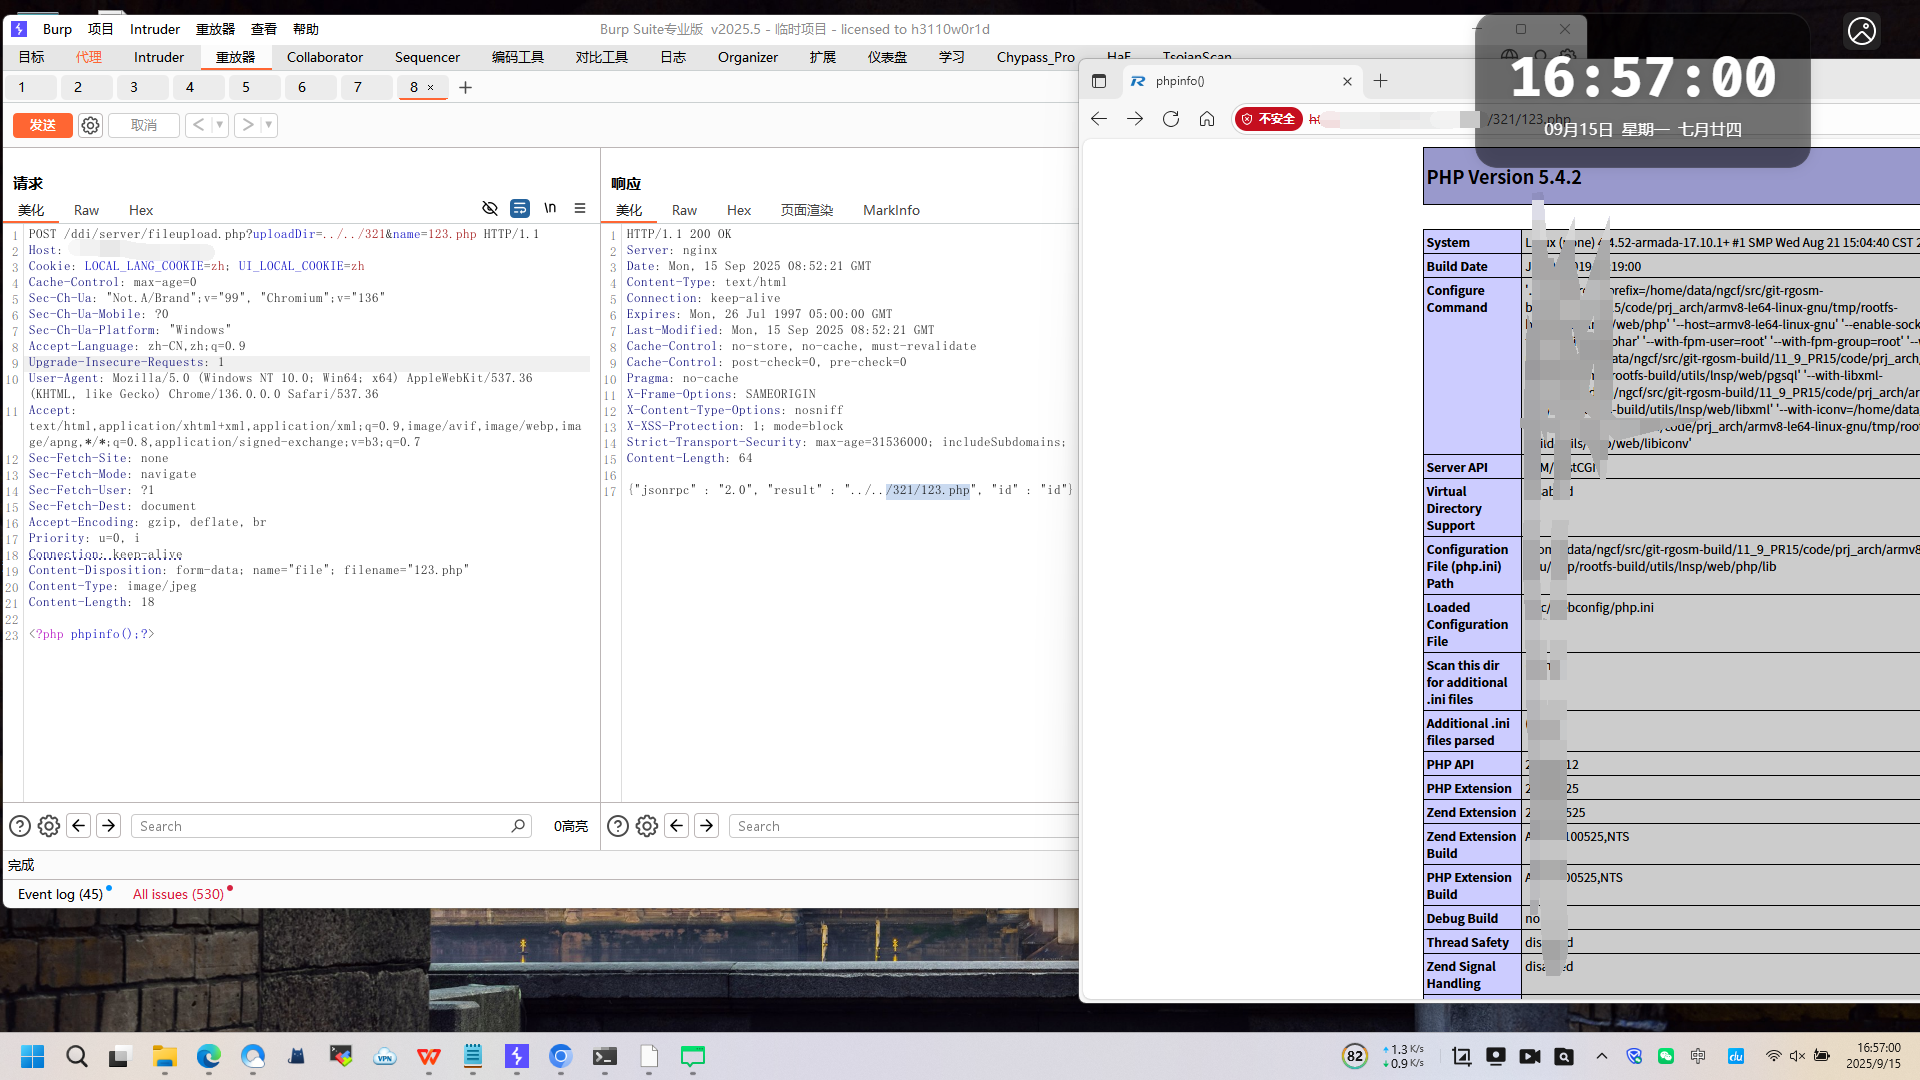Toggle word wrap in request editor
1920x1080 pixels.
coord(520,208)
